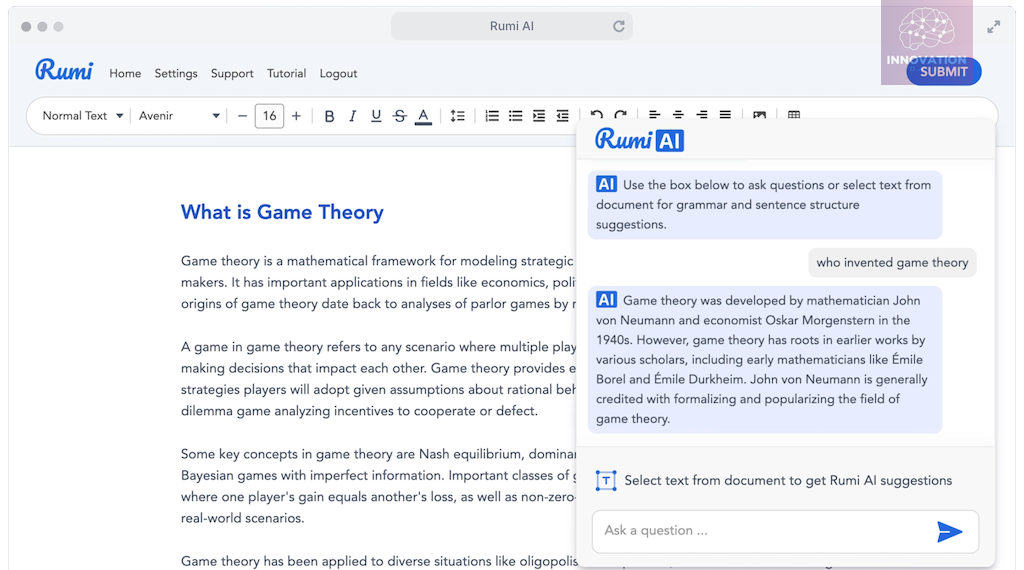The width and height of the screenshot is (1024, 570).
Task: Insert an image
Action: point(759,114)
